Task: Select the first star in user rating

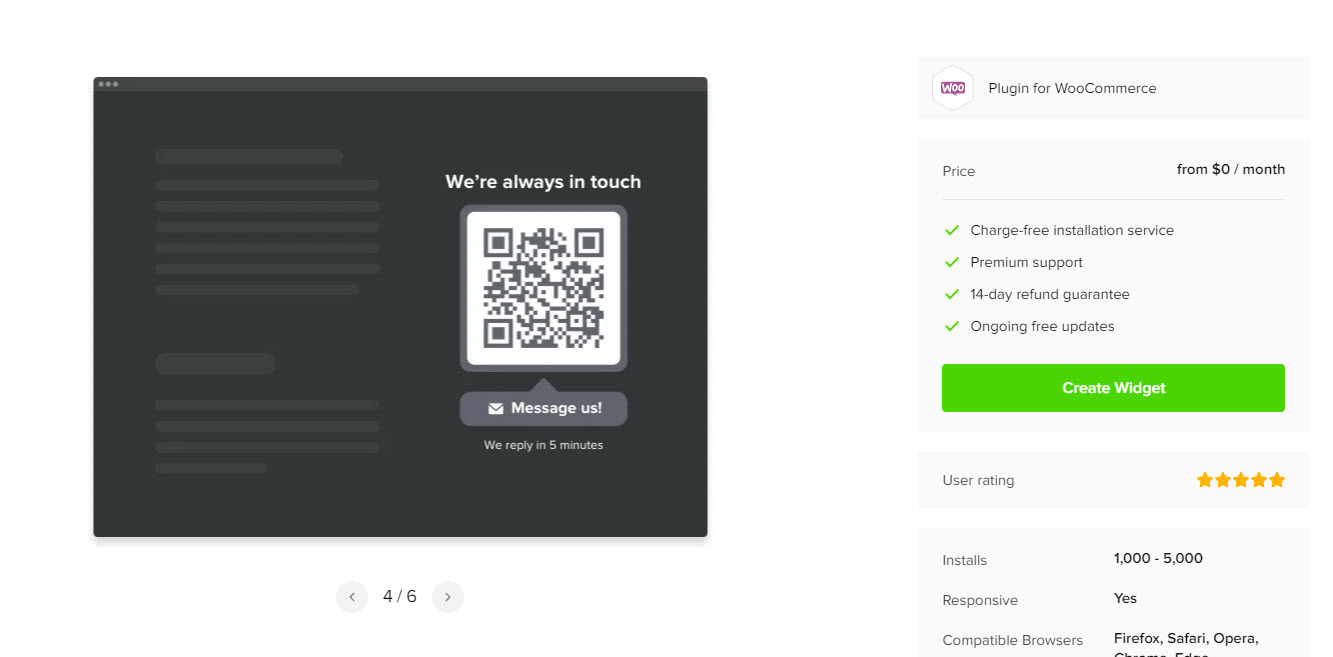Action: click(x=1205, y=479)
